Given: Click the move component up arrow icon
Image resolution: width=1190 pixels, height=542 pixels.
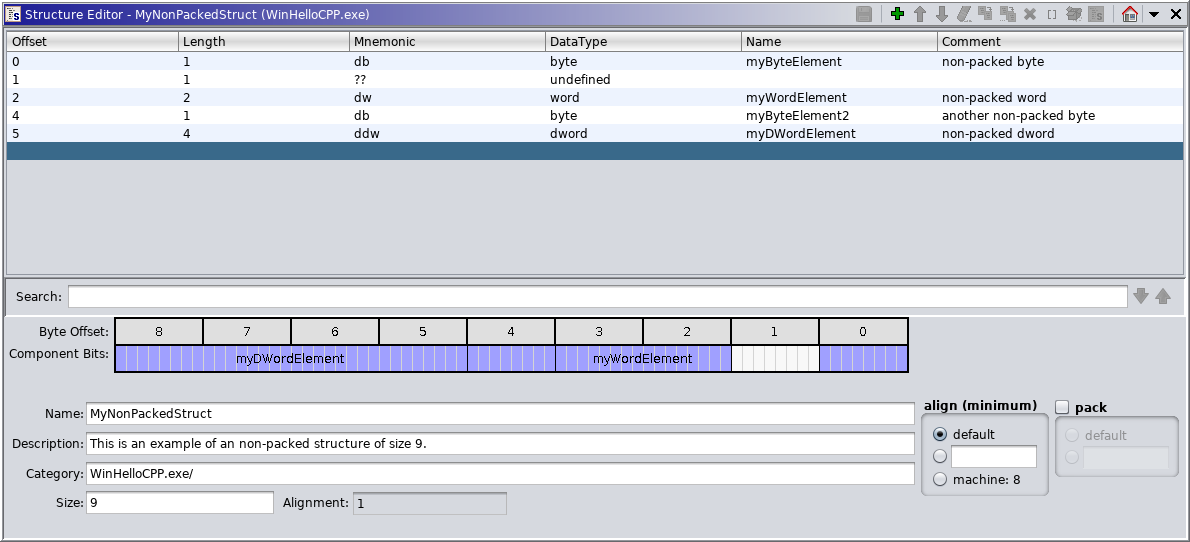Looking at the screenshot, I should click(x=920, y=14).
